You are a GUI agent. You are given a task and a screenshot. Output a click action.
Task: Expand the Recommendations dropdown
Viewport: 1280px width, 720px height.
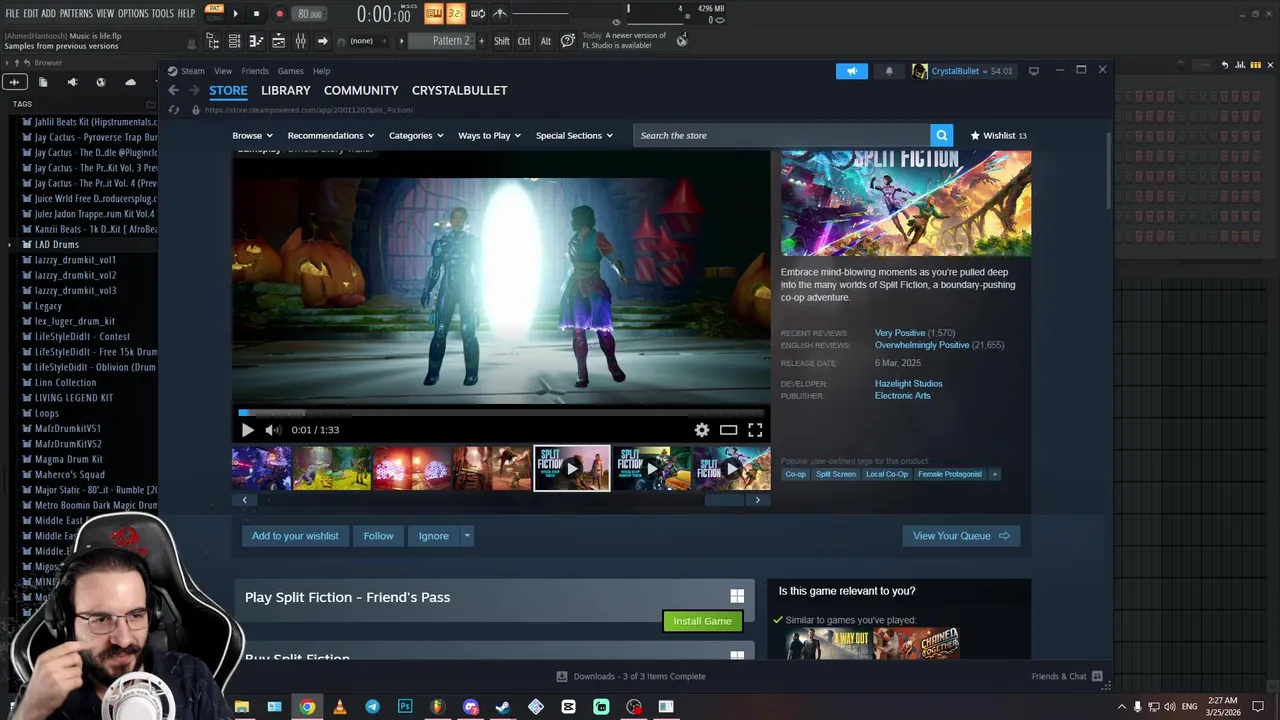tap(331, 135)
